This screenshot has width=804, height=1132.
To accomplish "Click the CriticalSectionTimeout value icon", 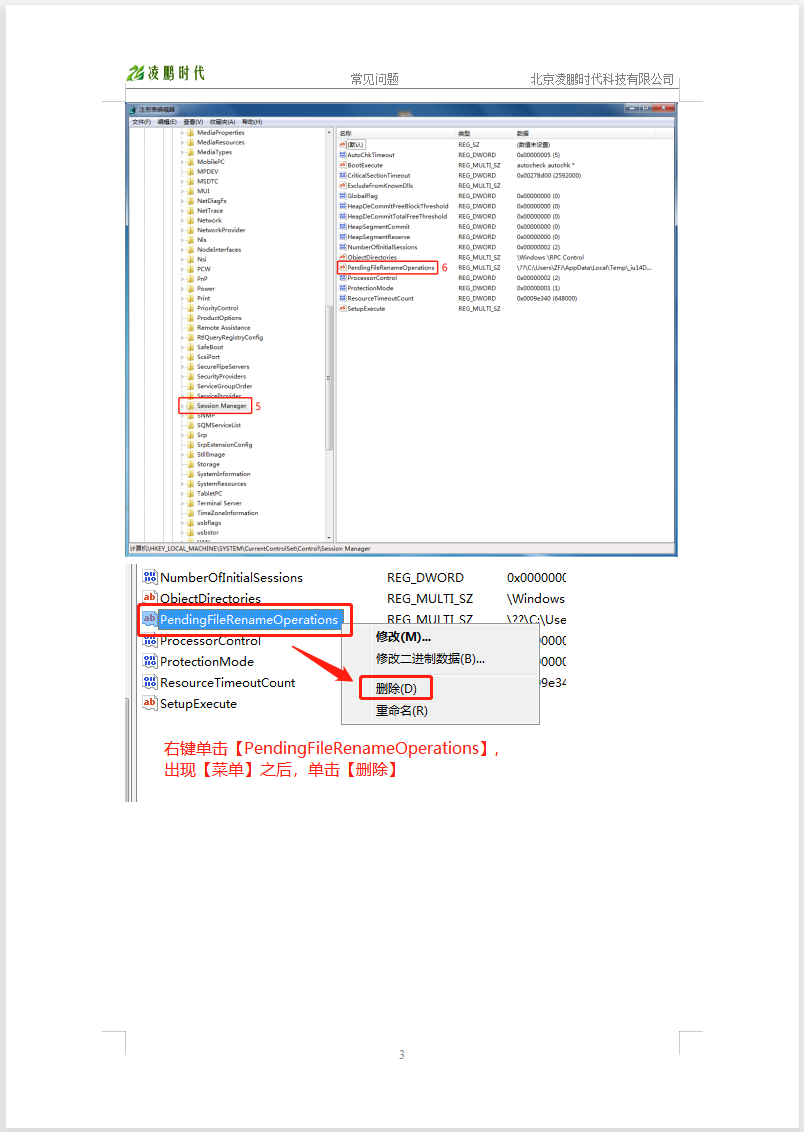I will click(343, 175).
